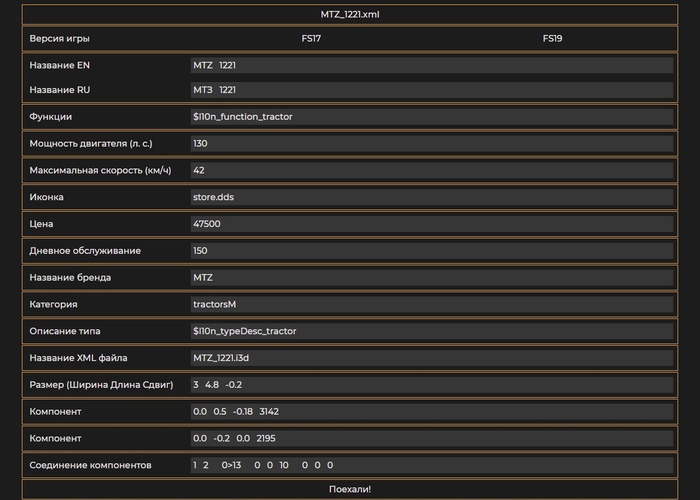Click the Цена label
This screenshot has width=700, height=500.
(x=41, y=224)
